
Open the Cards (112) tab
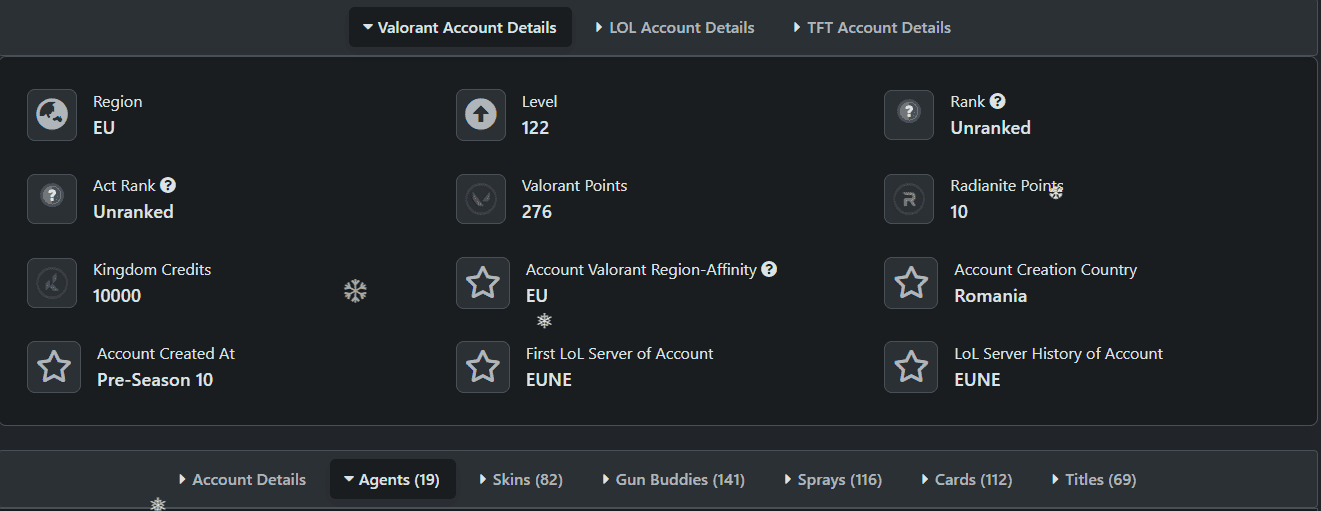pyautogui.click(x=966, y=480)
